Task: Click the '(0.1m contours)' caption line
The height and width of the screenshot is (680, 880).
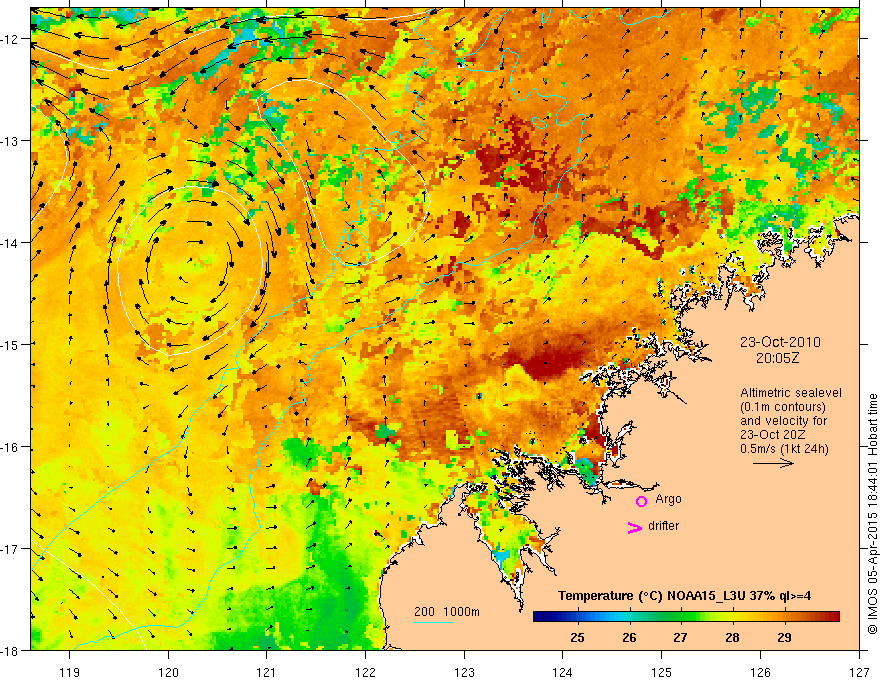Action: (x=783, y=407)
